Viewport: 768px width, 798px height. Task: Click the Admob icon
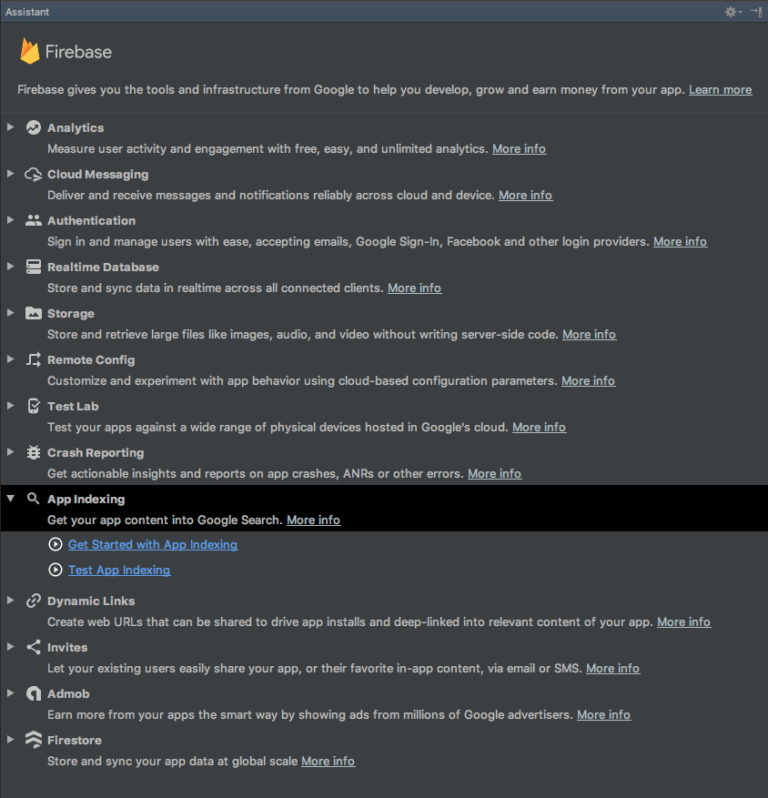[x=34, y=693]
